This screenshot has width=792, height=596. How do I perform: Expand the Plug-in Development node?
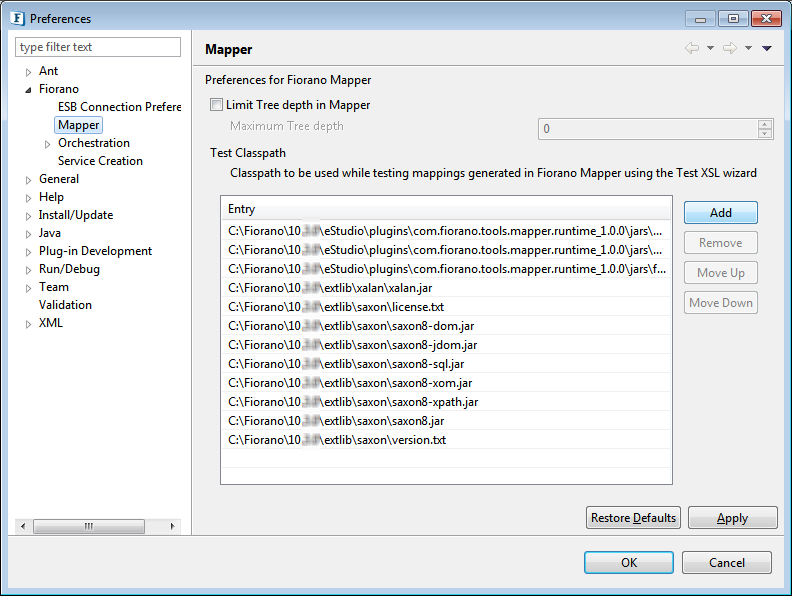pos(28,252)
